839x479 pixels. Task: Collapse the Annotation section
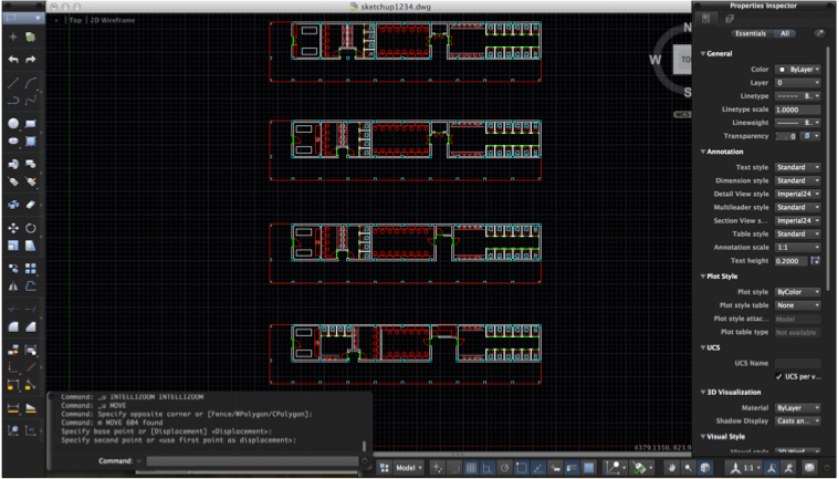tap(703, 151)
